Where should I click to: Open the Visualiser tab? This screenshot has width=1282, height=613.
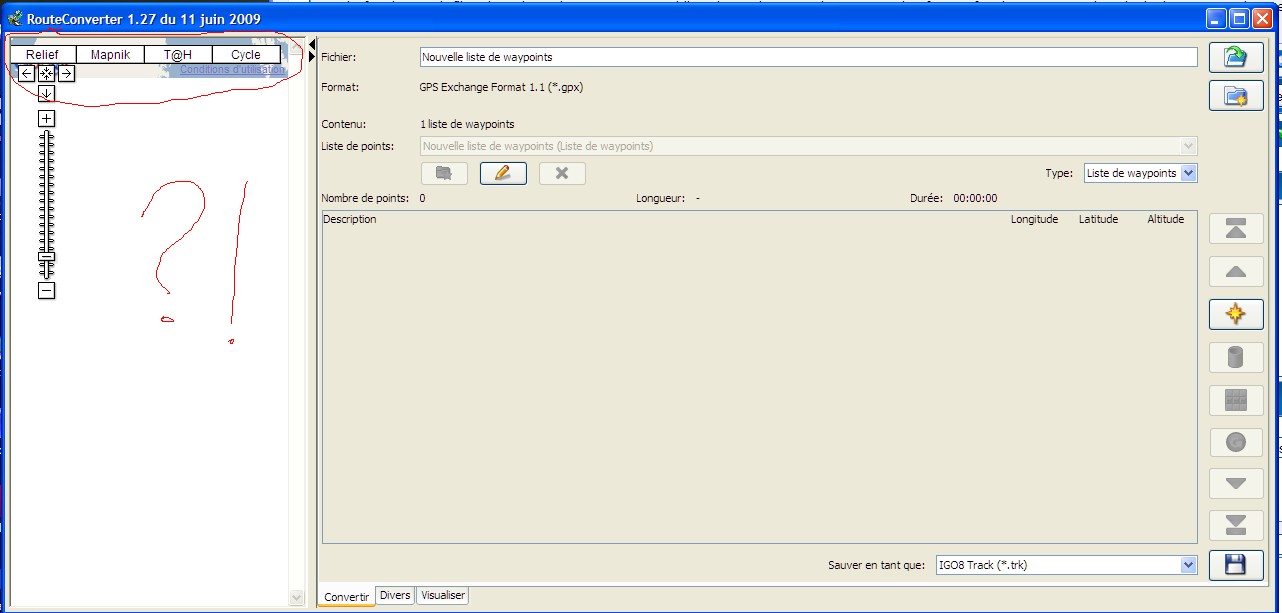(442, 596)
